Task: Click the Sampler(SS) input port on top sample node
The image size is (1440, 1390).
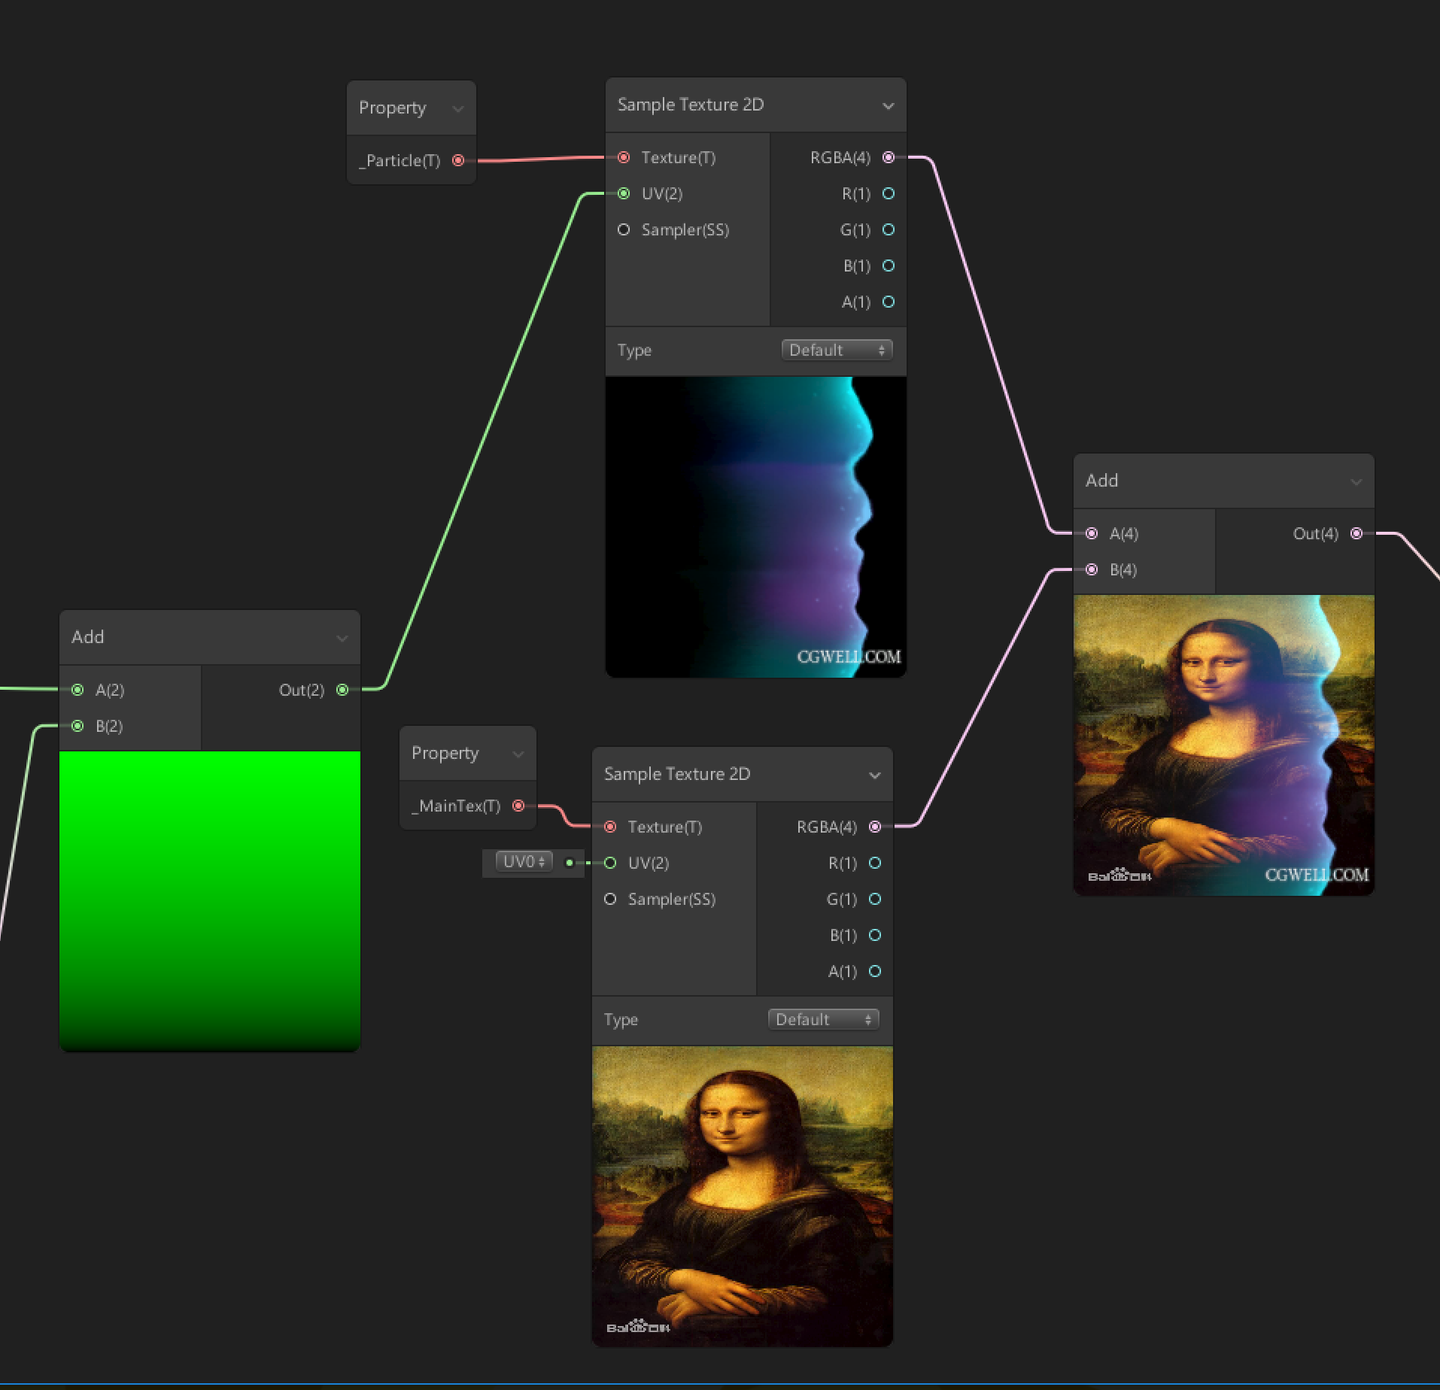Action: tap(623, 229)
